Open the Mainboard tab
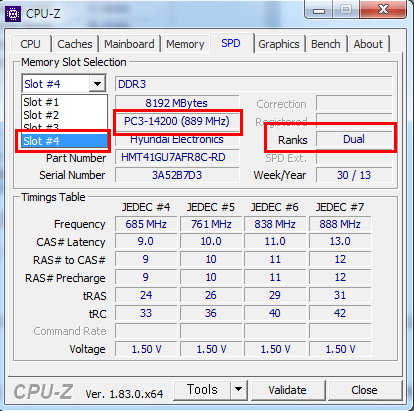Image resolution: width=414 pixels, height=411 pixels. point(129,44)
